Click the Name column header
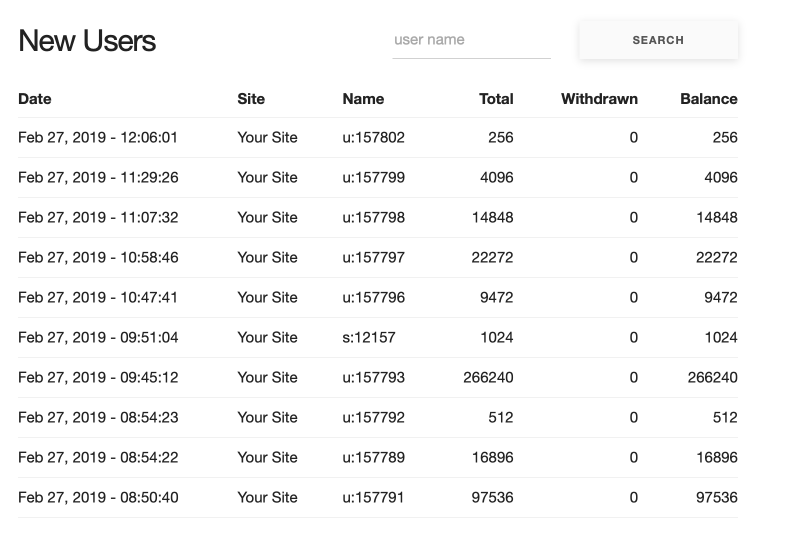808x545 pixels. (x=363, y=99)
